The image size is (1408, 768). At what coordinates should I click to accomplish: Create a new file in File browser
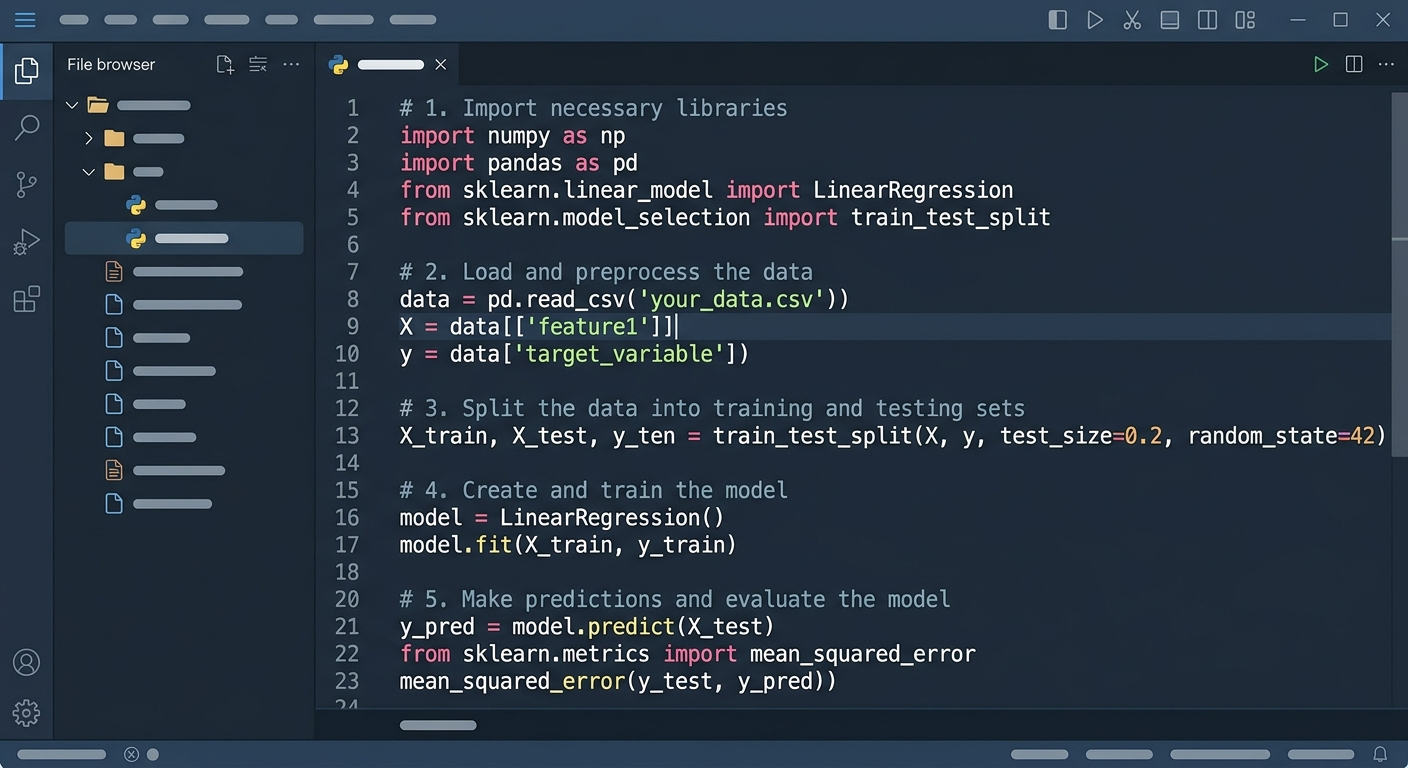click(225, 65)
